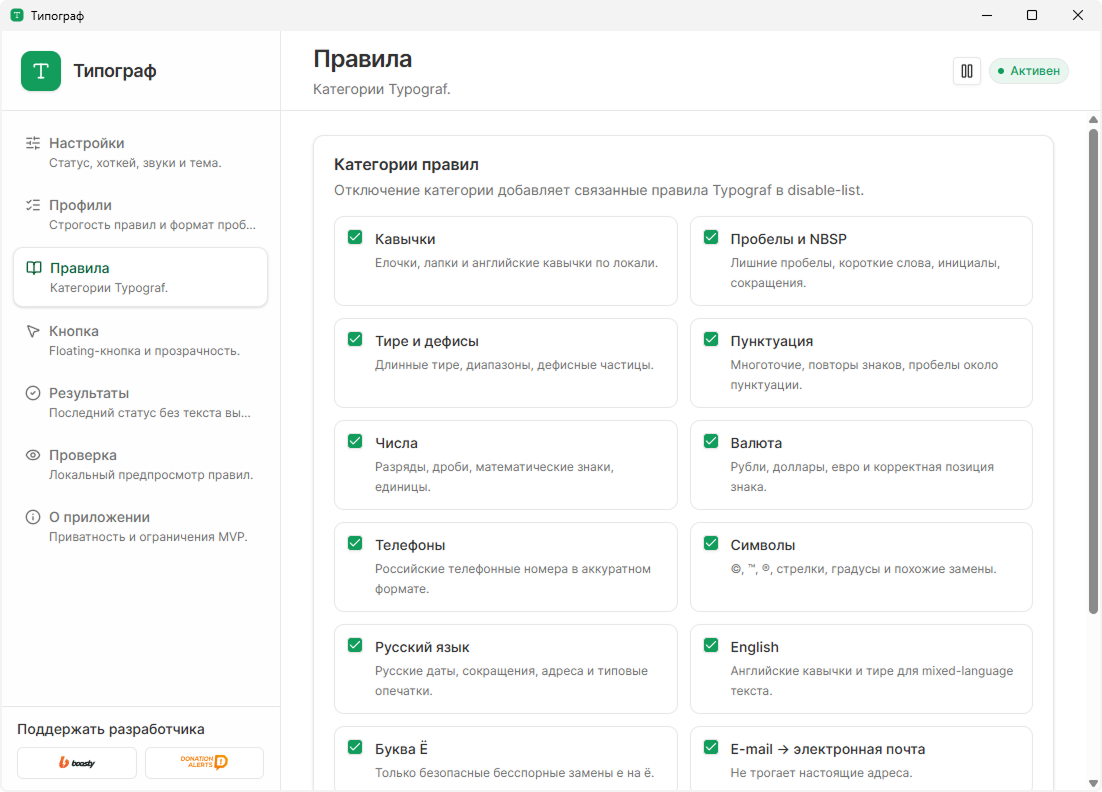1102x792 pixels.
Task: Uncheck the English category checkbox
Action: tap(711, 645)
